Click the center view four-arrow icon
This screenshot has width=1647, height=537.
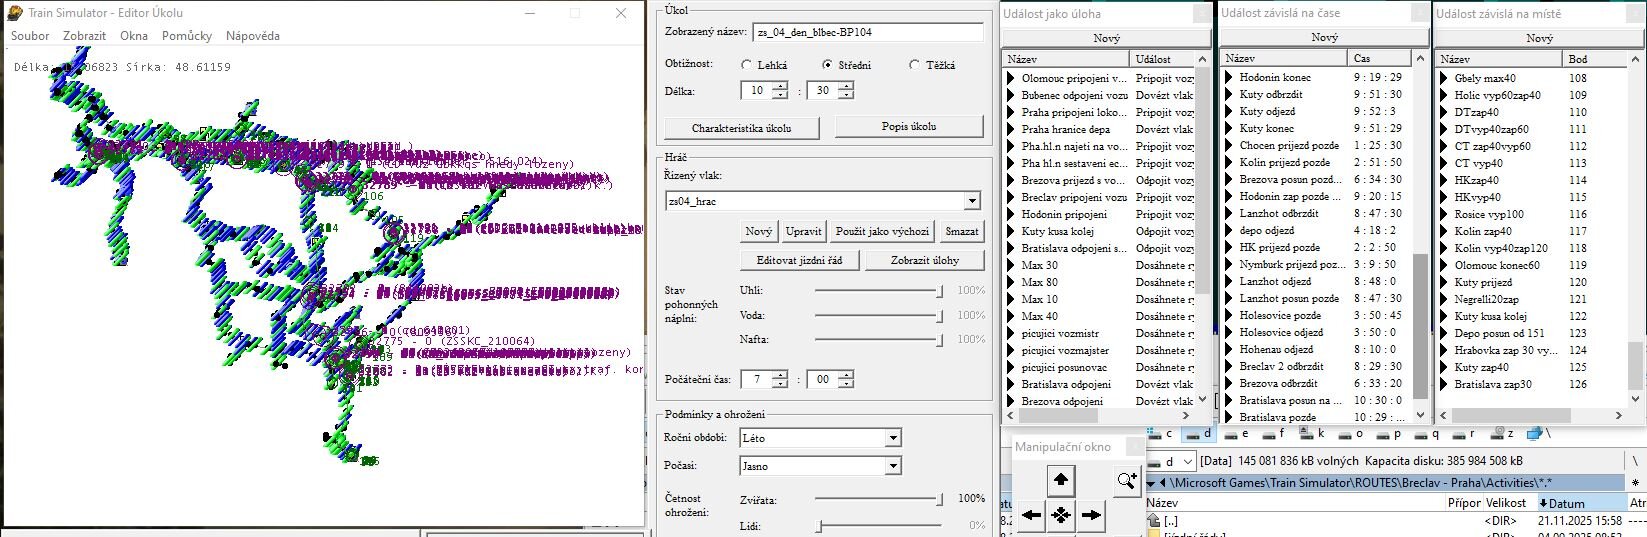tap(1061, 515)
